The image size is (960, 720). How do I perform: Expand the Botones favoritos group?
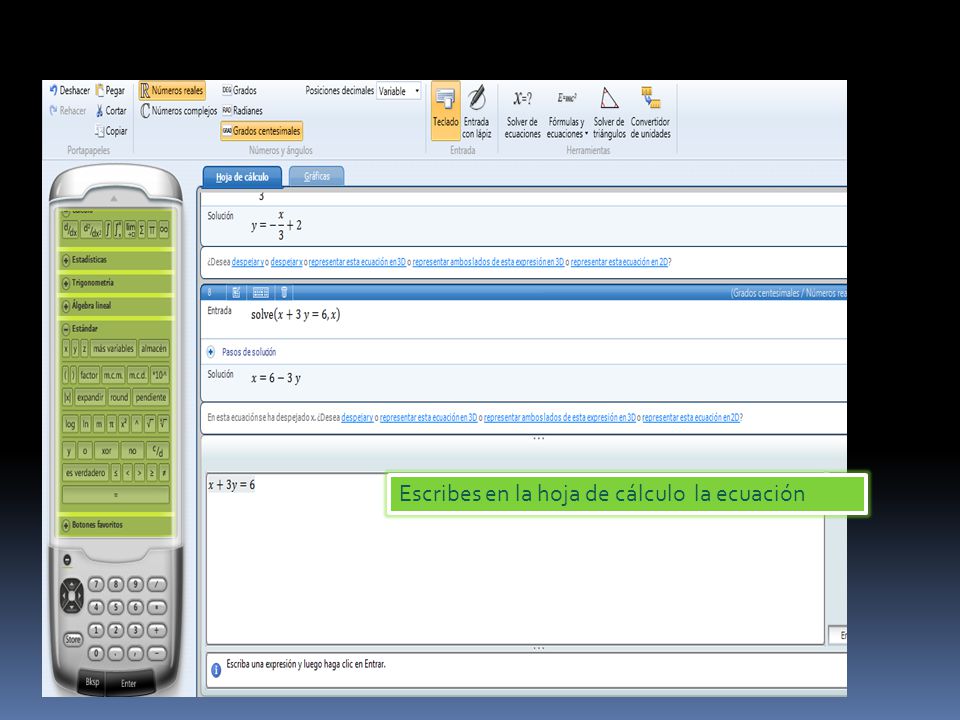tap(66, 525)
